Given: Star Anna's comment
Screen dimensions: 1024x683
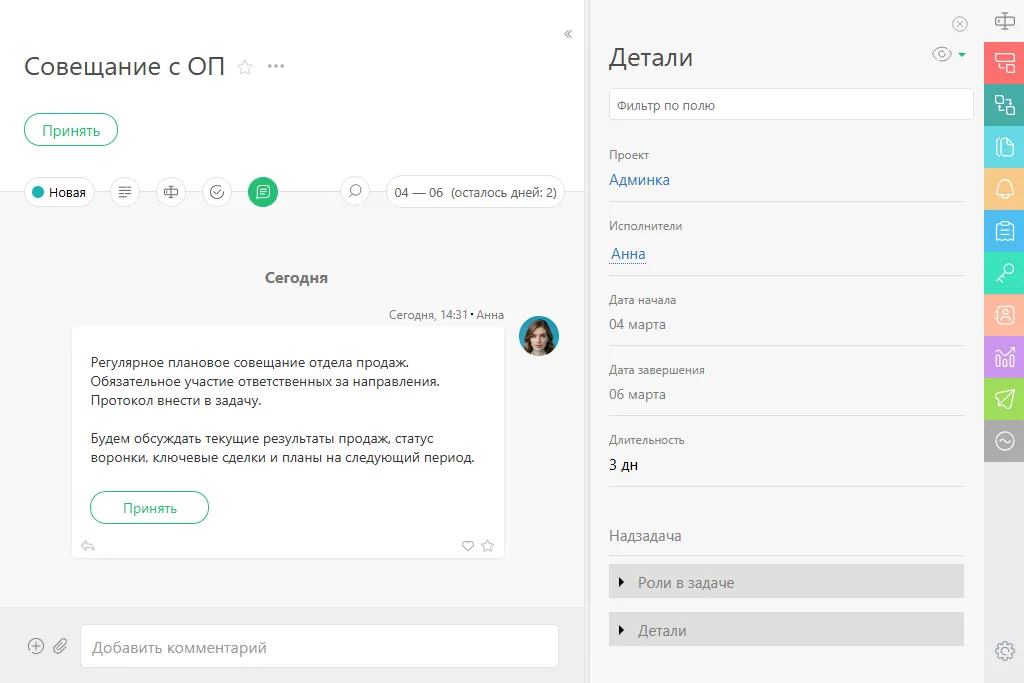Looking at the screenshot, I should pos(488,546).
